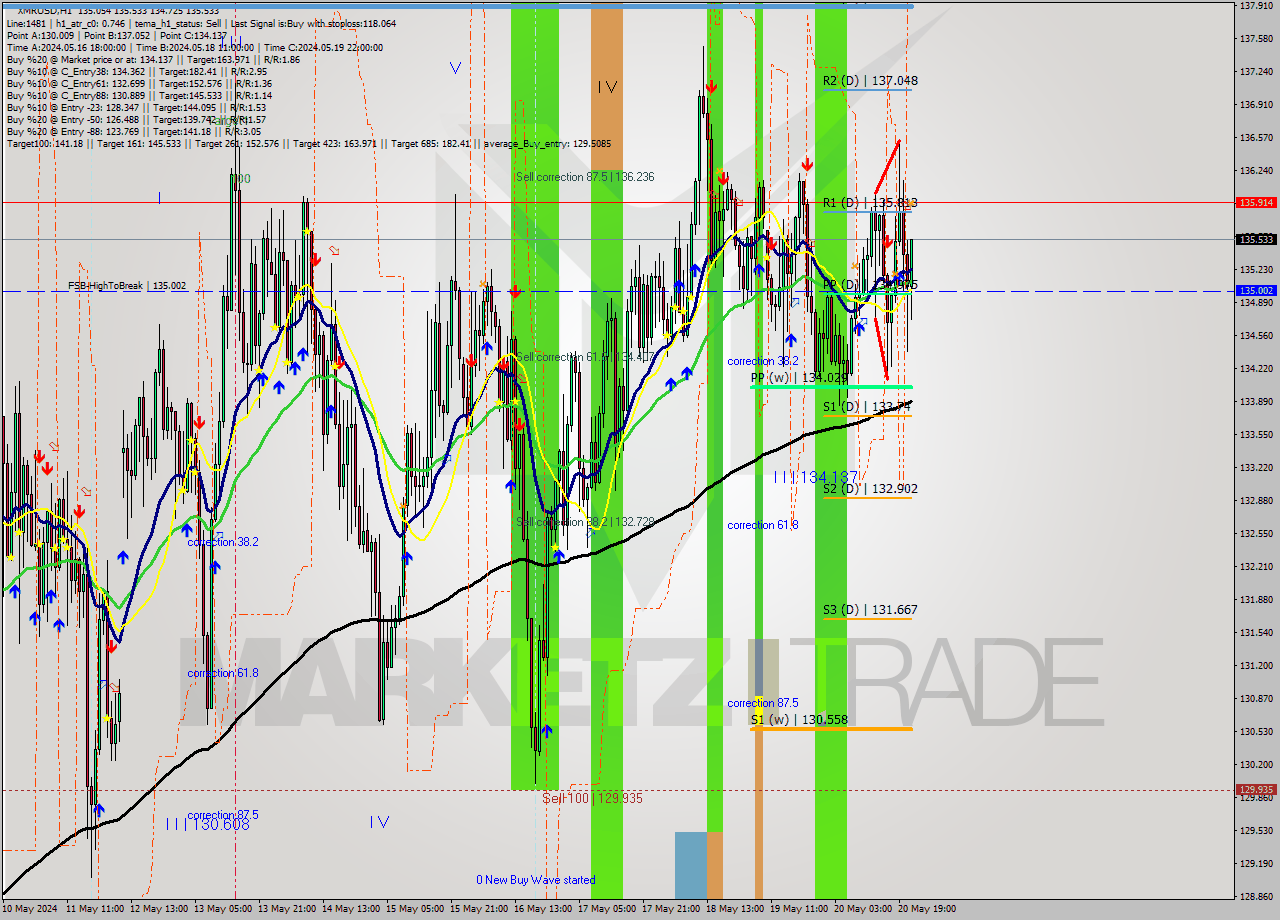
Task: Click the black 135.533 current price tag
Action: pyautogui.click(x=1256, y=239)
